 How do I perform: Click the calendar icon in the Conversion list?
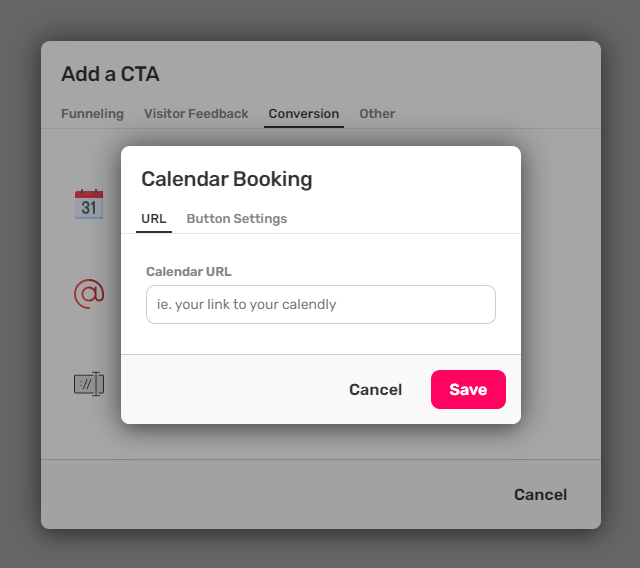point(89,204)
